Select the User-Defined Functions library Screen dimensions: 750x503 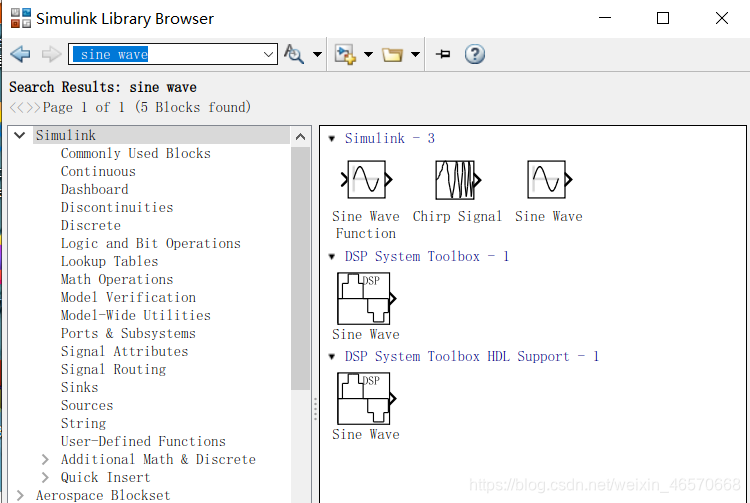[x=143, y=442]
